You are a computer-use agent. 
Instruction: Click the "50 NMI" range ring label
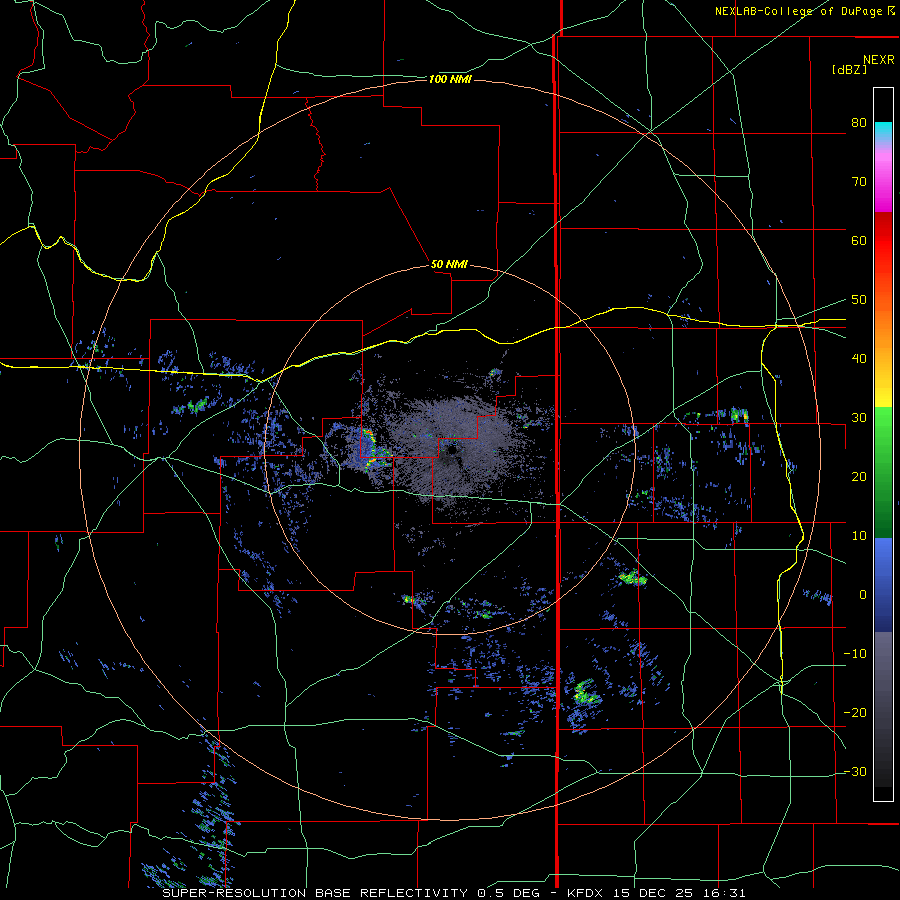(x=449, y=265)
